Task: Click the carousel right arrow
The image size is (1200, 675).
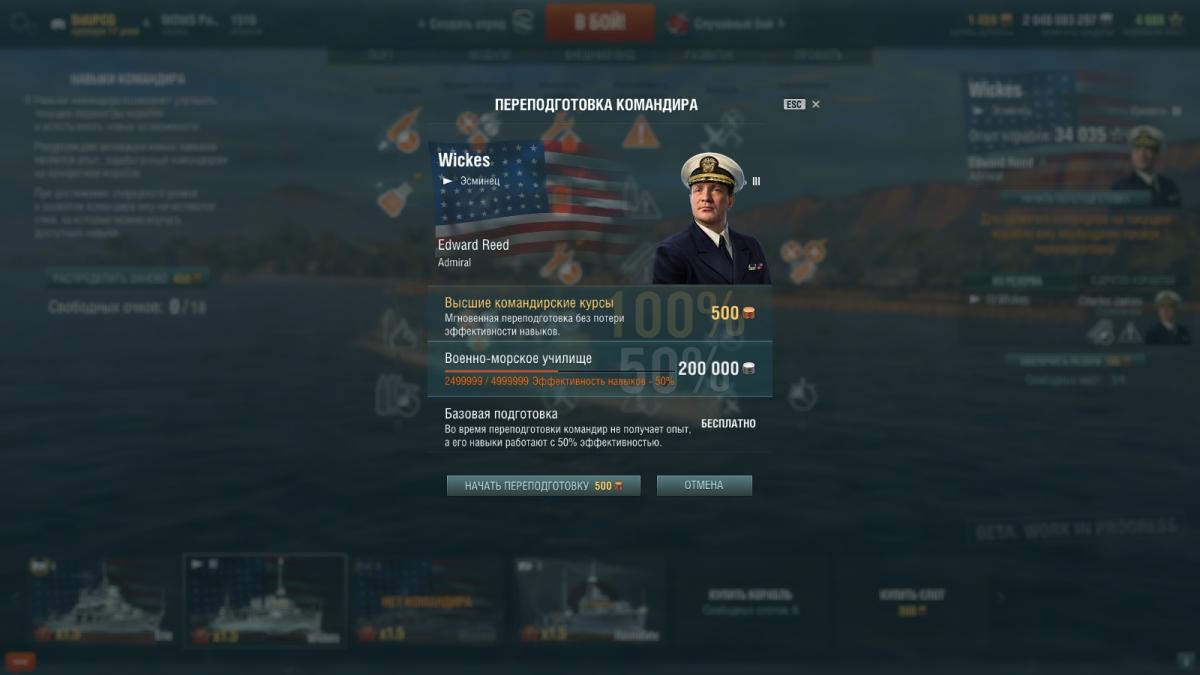Action: (x=997, y=597)
